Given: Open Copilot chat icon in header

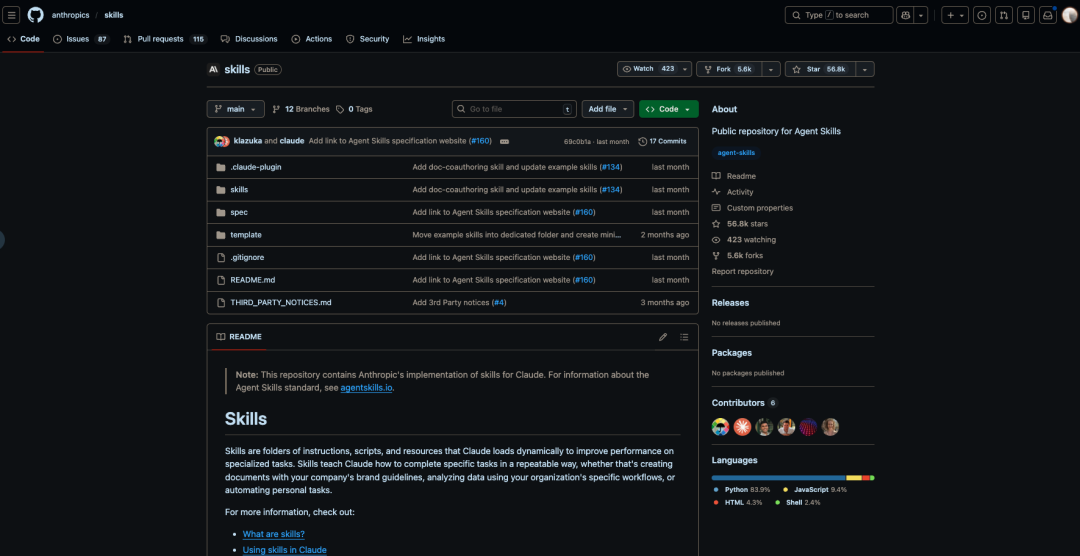Looking at the screenshot, I should [905, 15].
